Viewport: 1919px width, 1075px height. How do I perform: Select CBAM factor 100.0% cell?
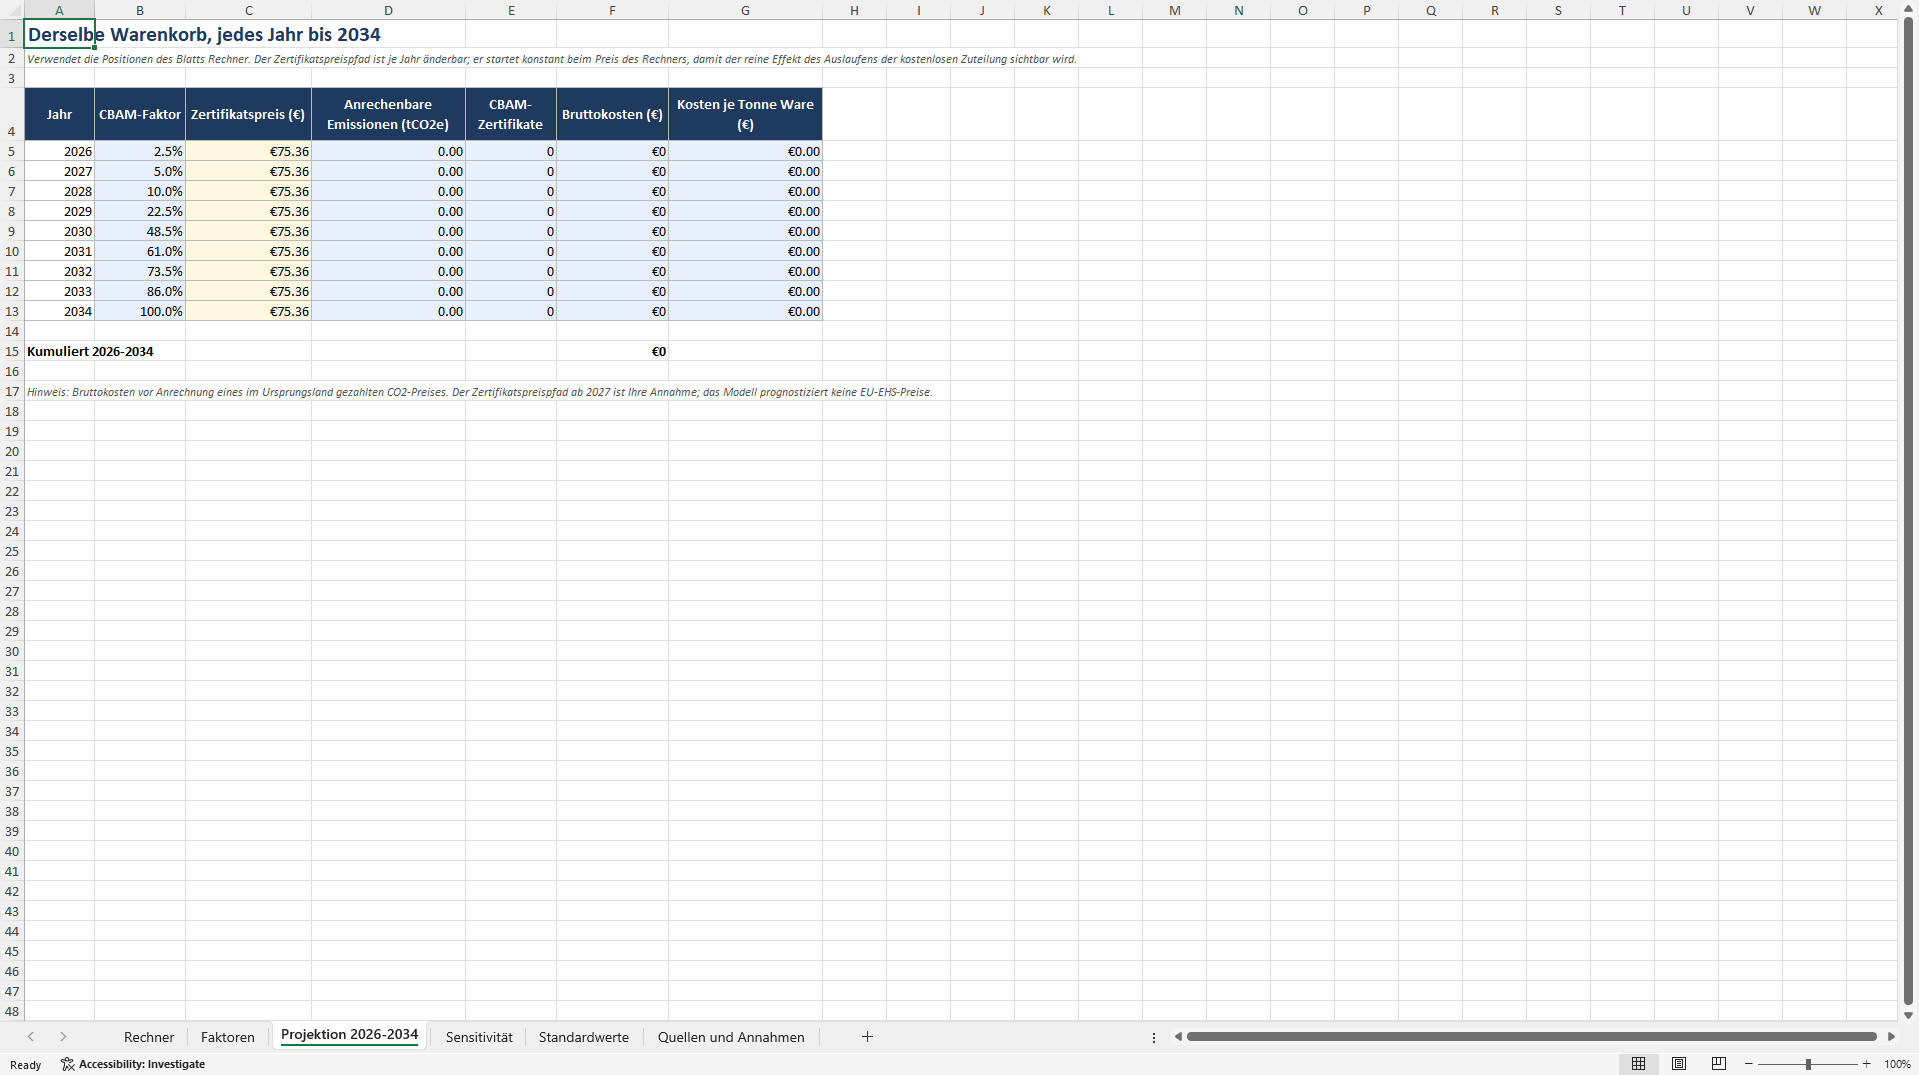click(140, 311)
